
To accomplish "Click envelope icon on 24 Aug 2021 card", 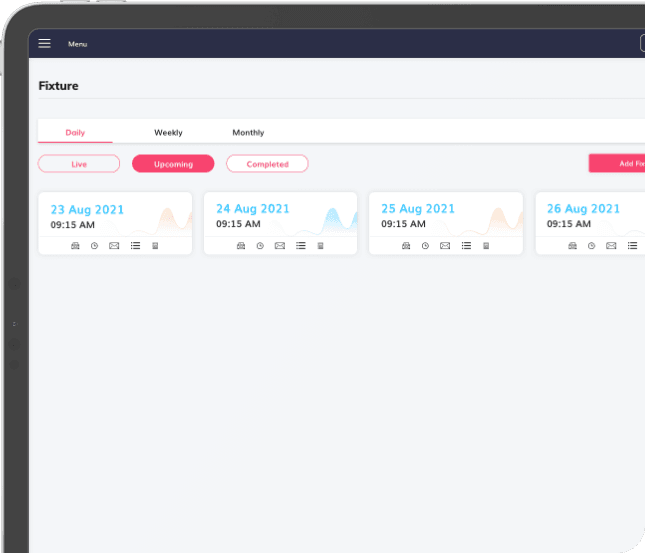I will 279,245.
